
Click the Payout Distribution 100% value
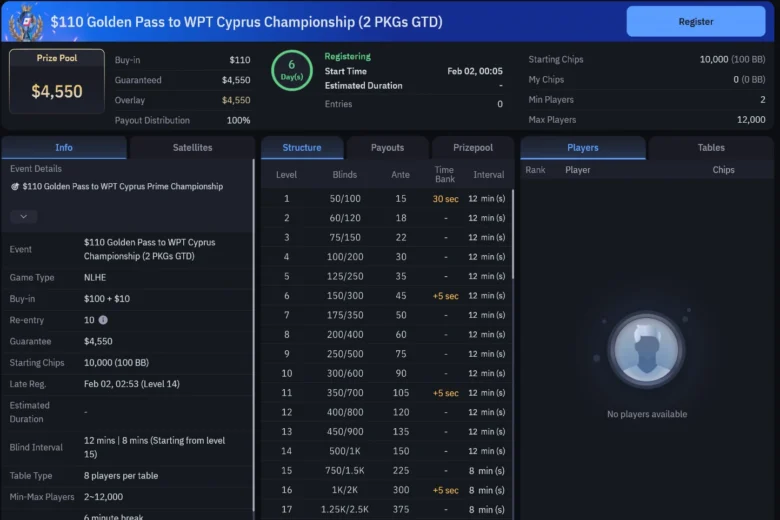pos(239,120)
